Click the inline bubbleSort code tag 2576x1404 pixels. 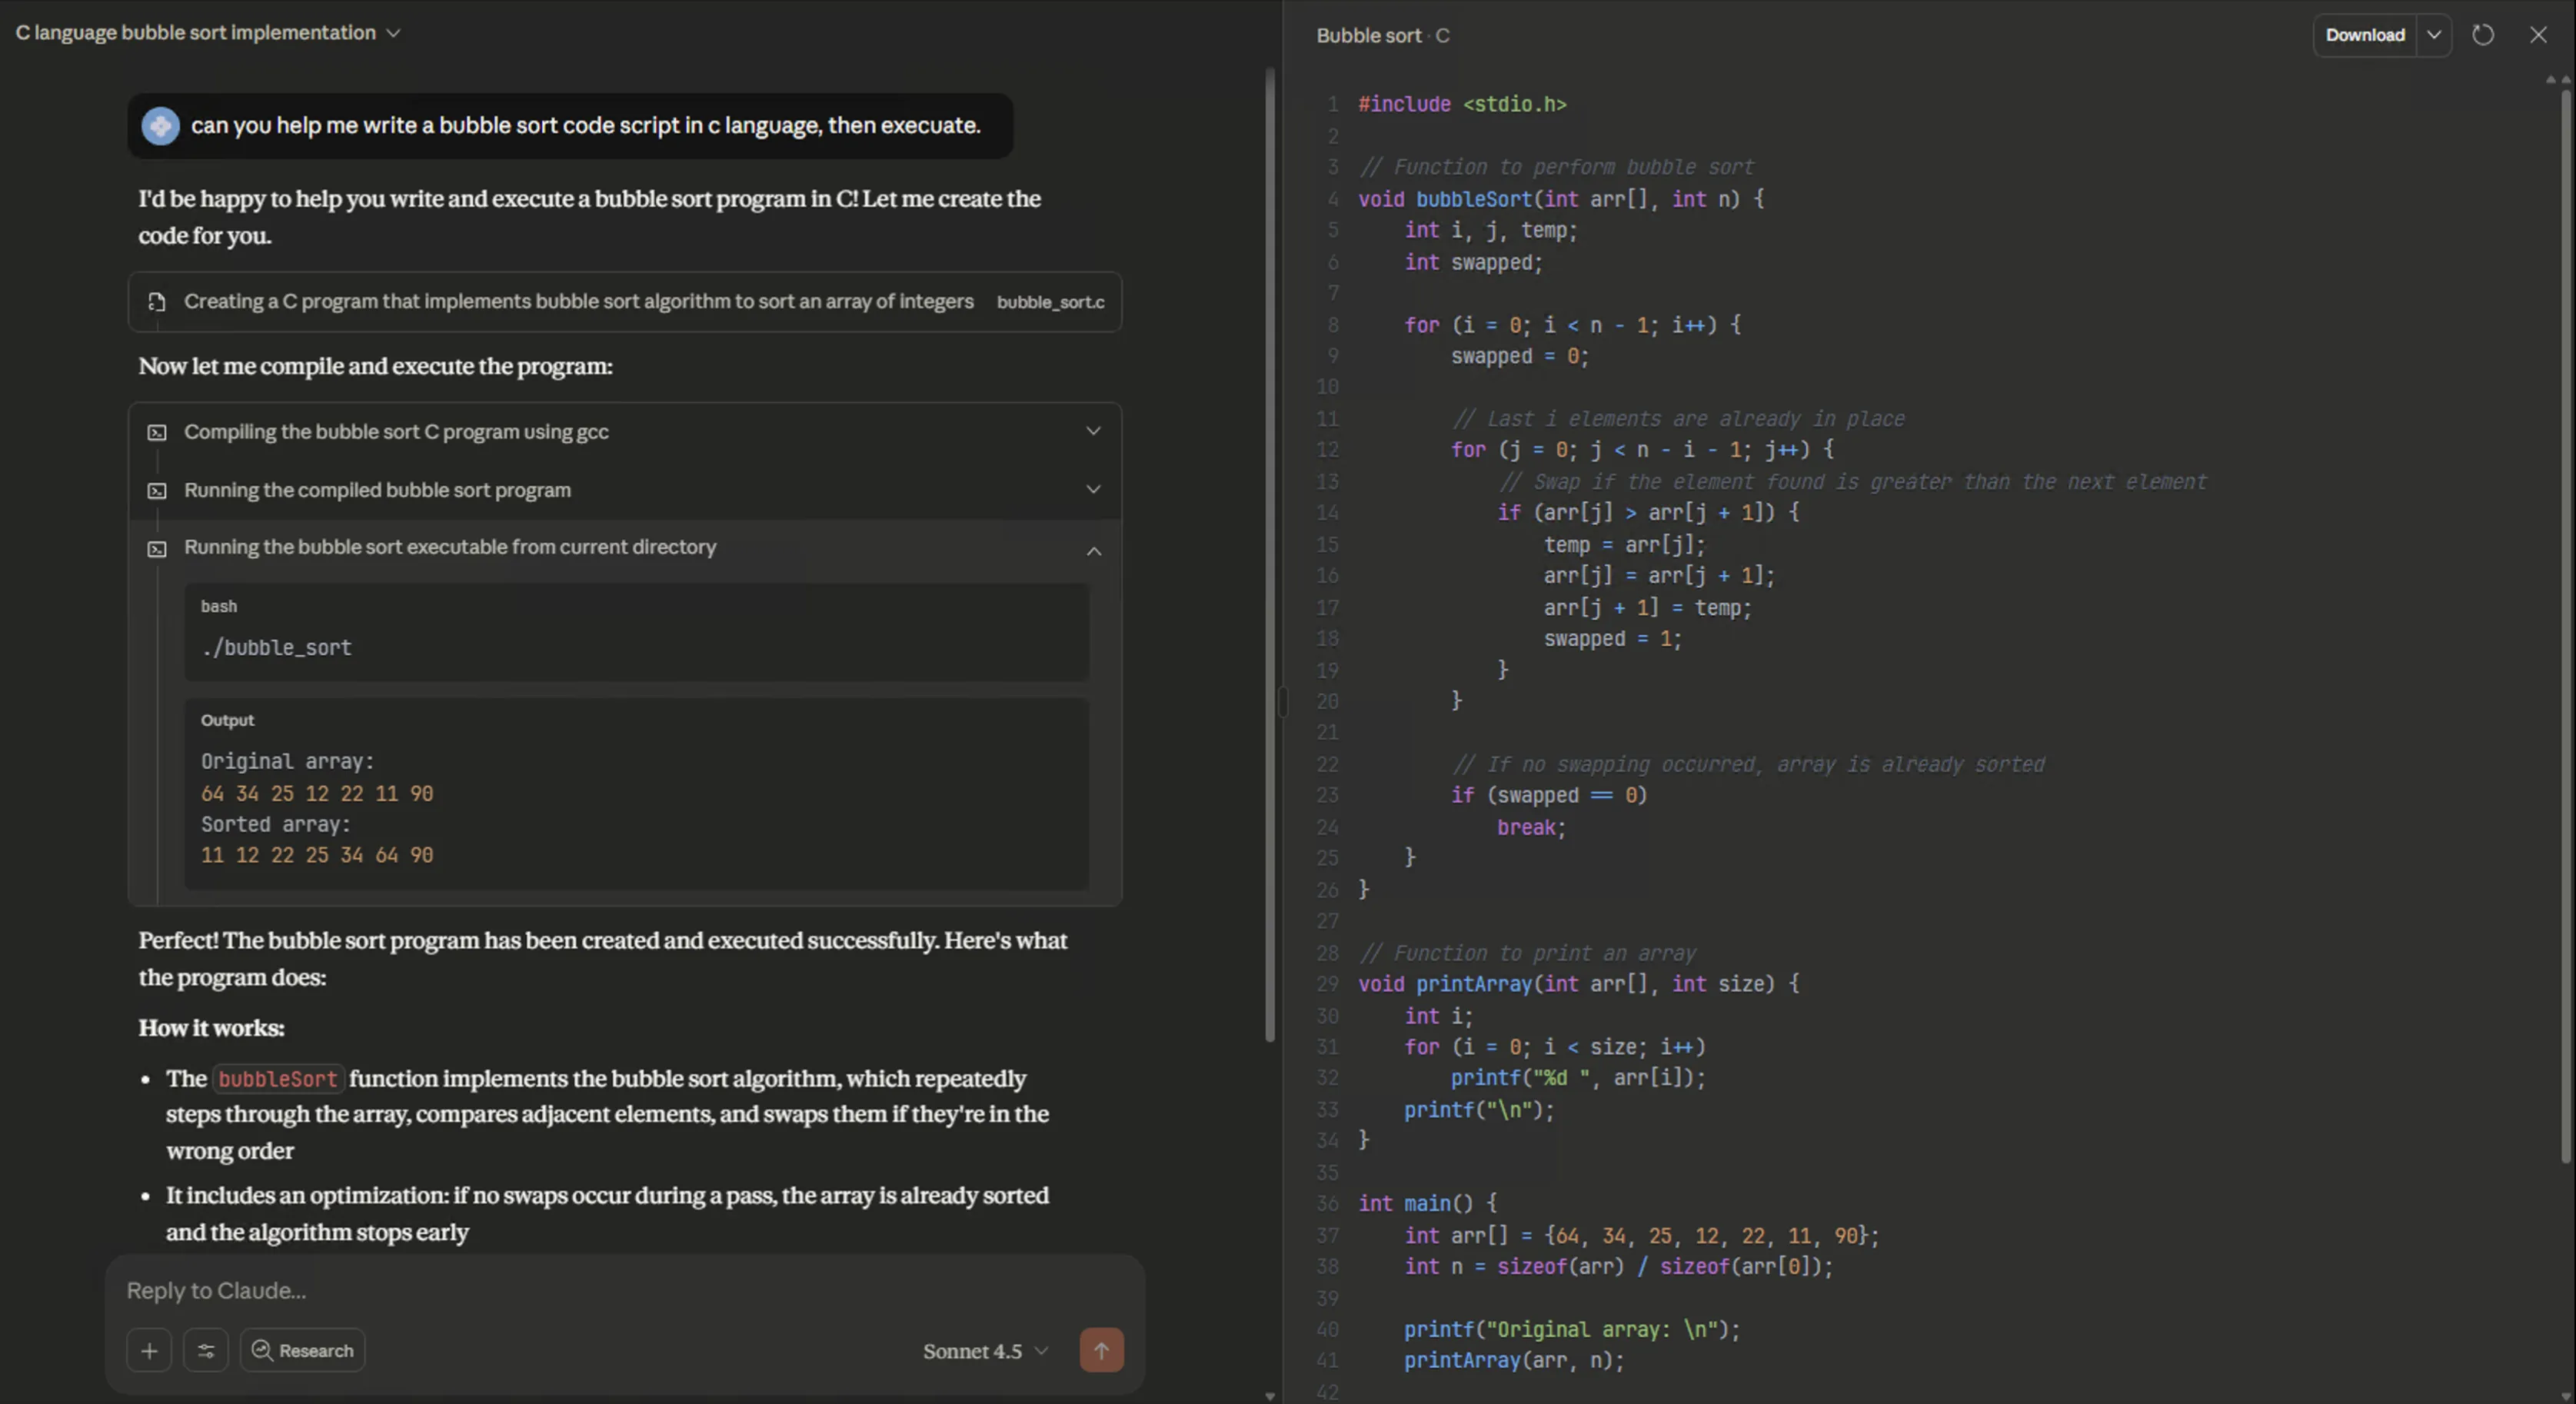[x=278, y=1079]
